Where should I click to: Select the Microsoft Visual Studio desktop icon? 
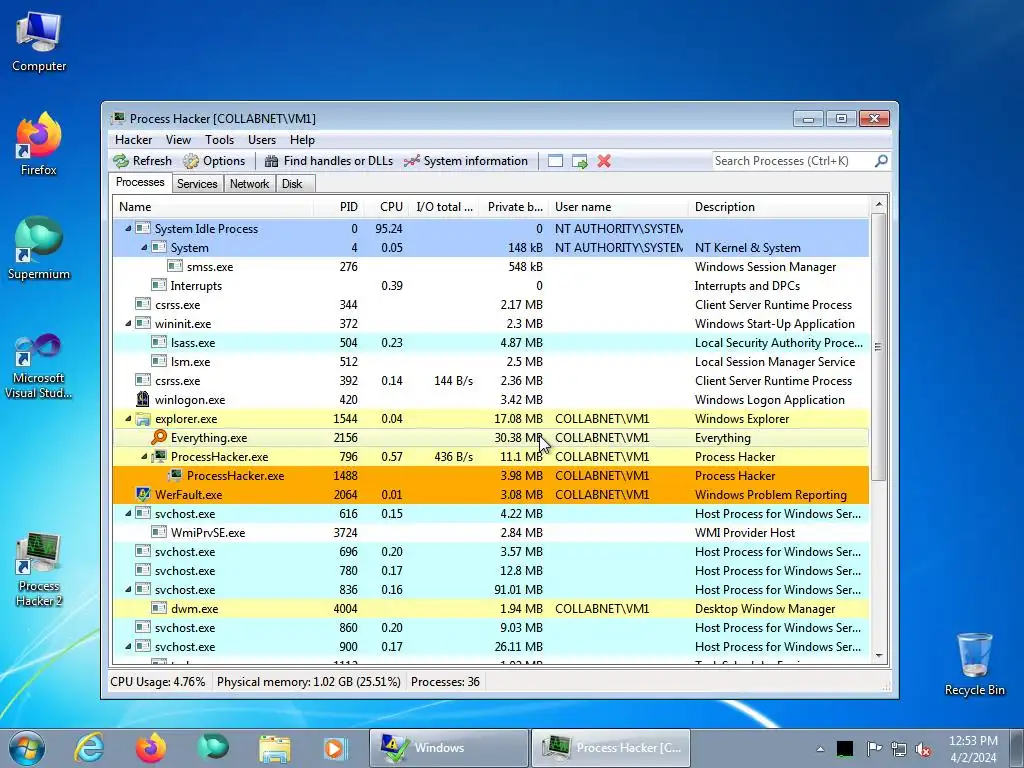(x=39, y=366)
